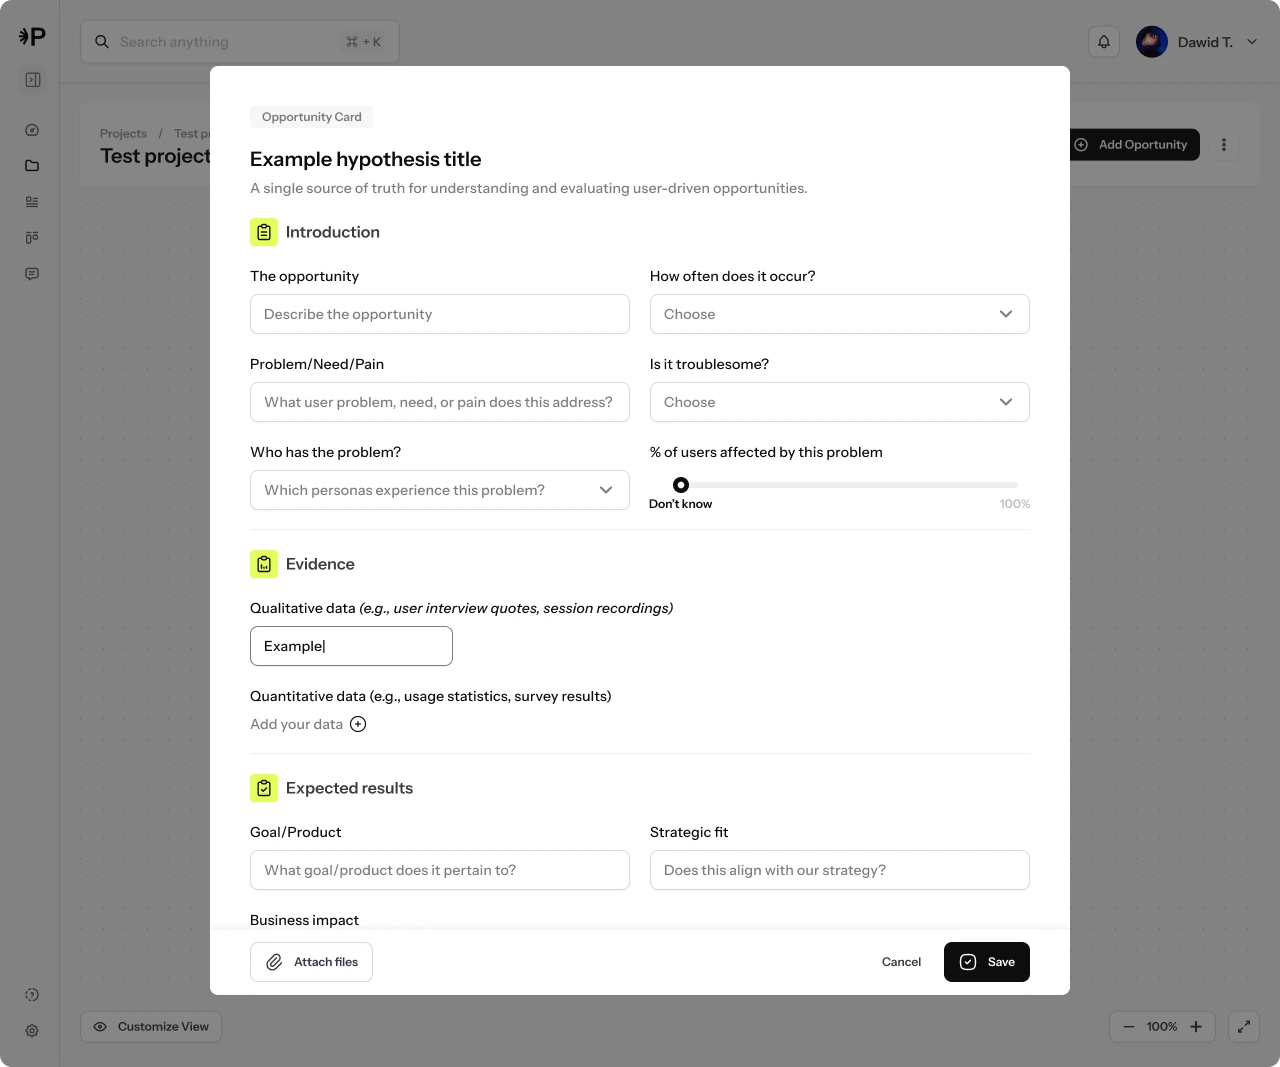Open the three-dot more options menu
This screenshot has width=1280, height=1067.
(1224, 145)
